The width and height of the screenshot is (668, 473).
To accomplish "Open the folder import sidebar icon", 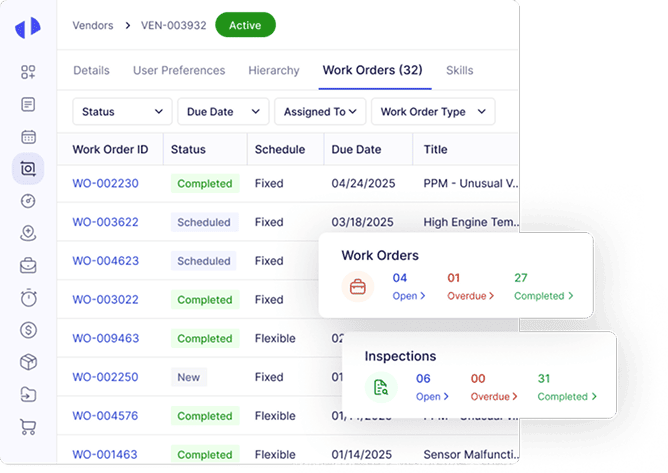I will 29,395.
